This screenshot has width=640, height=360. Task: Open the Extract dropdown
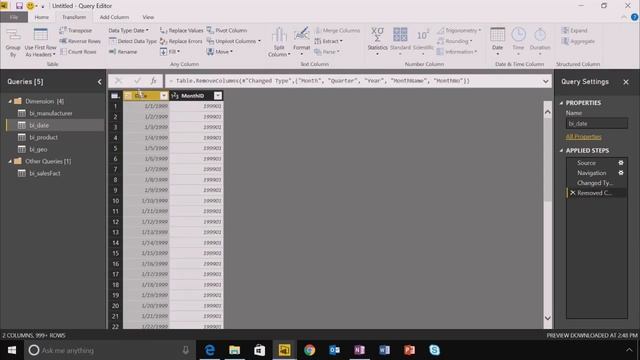pos(329,41)
